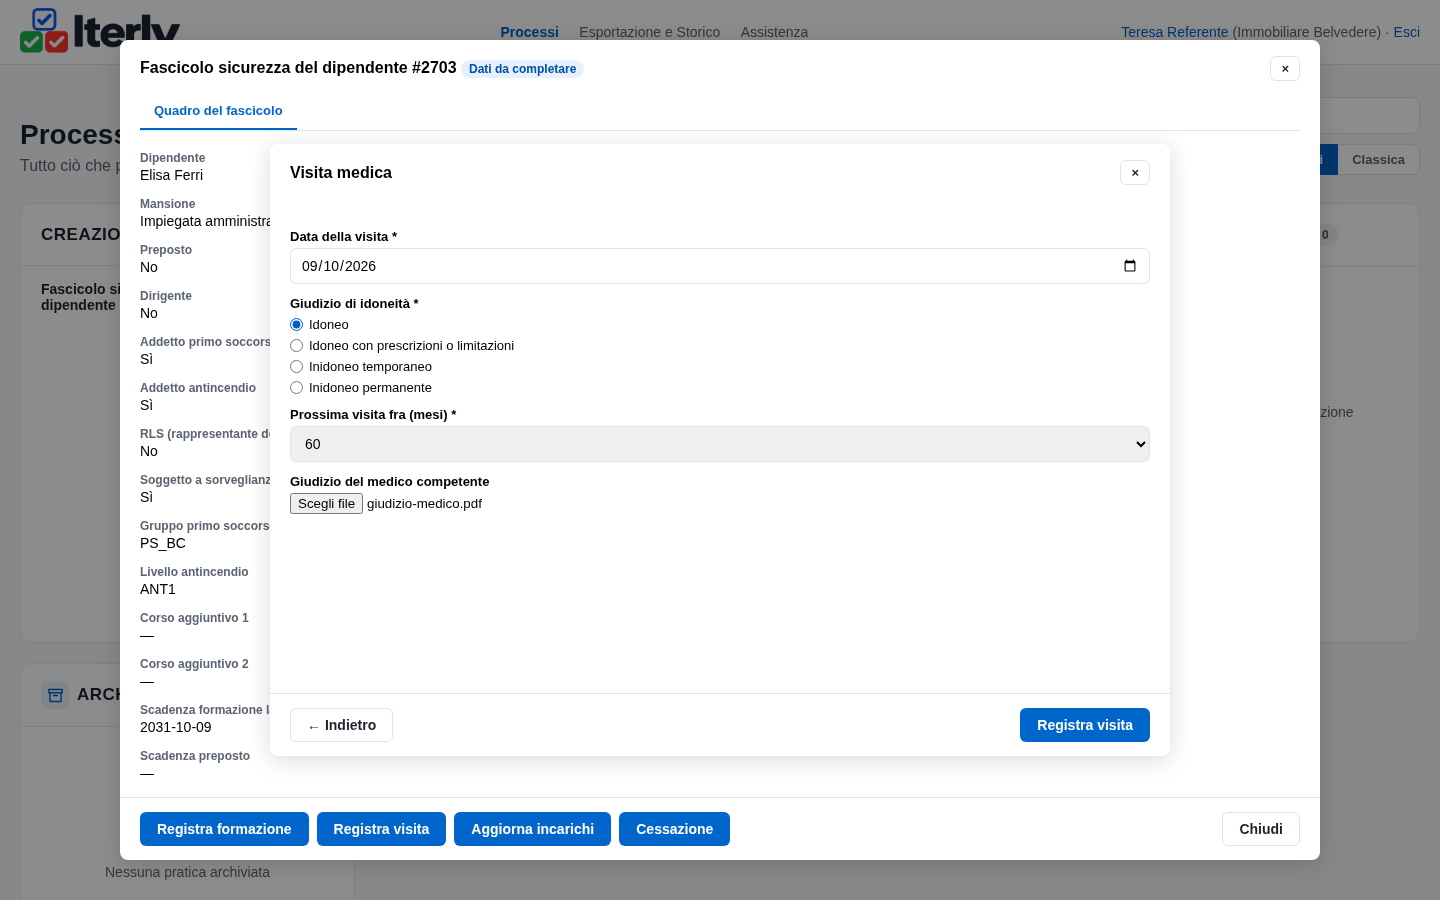Image resolution: width=1440 pixels, height=900 pixels.
Task: Click Chiudi to close the fascicolo
Action: [x=1261, y=829]
